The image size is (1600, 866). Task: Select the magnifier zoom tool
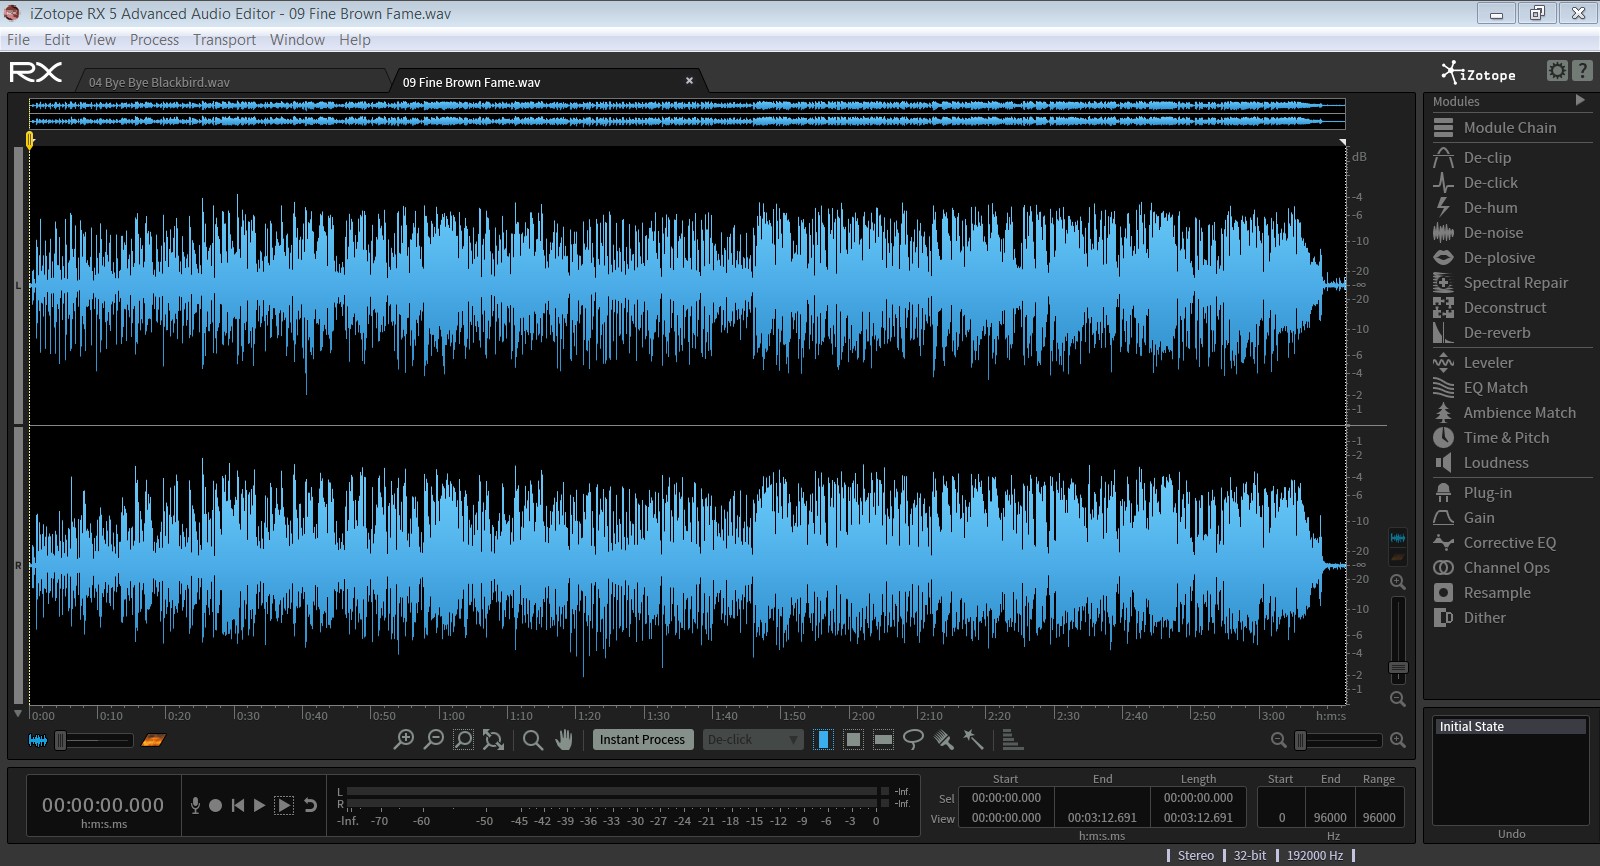click(533, 740)
